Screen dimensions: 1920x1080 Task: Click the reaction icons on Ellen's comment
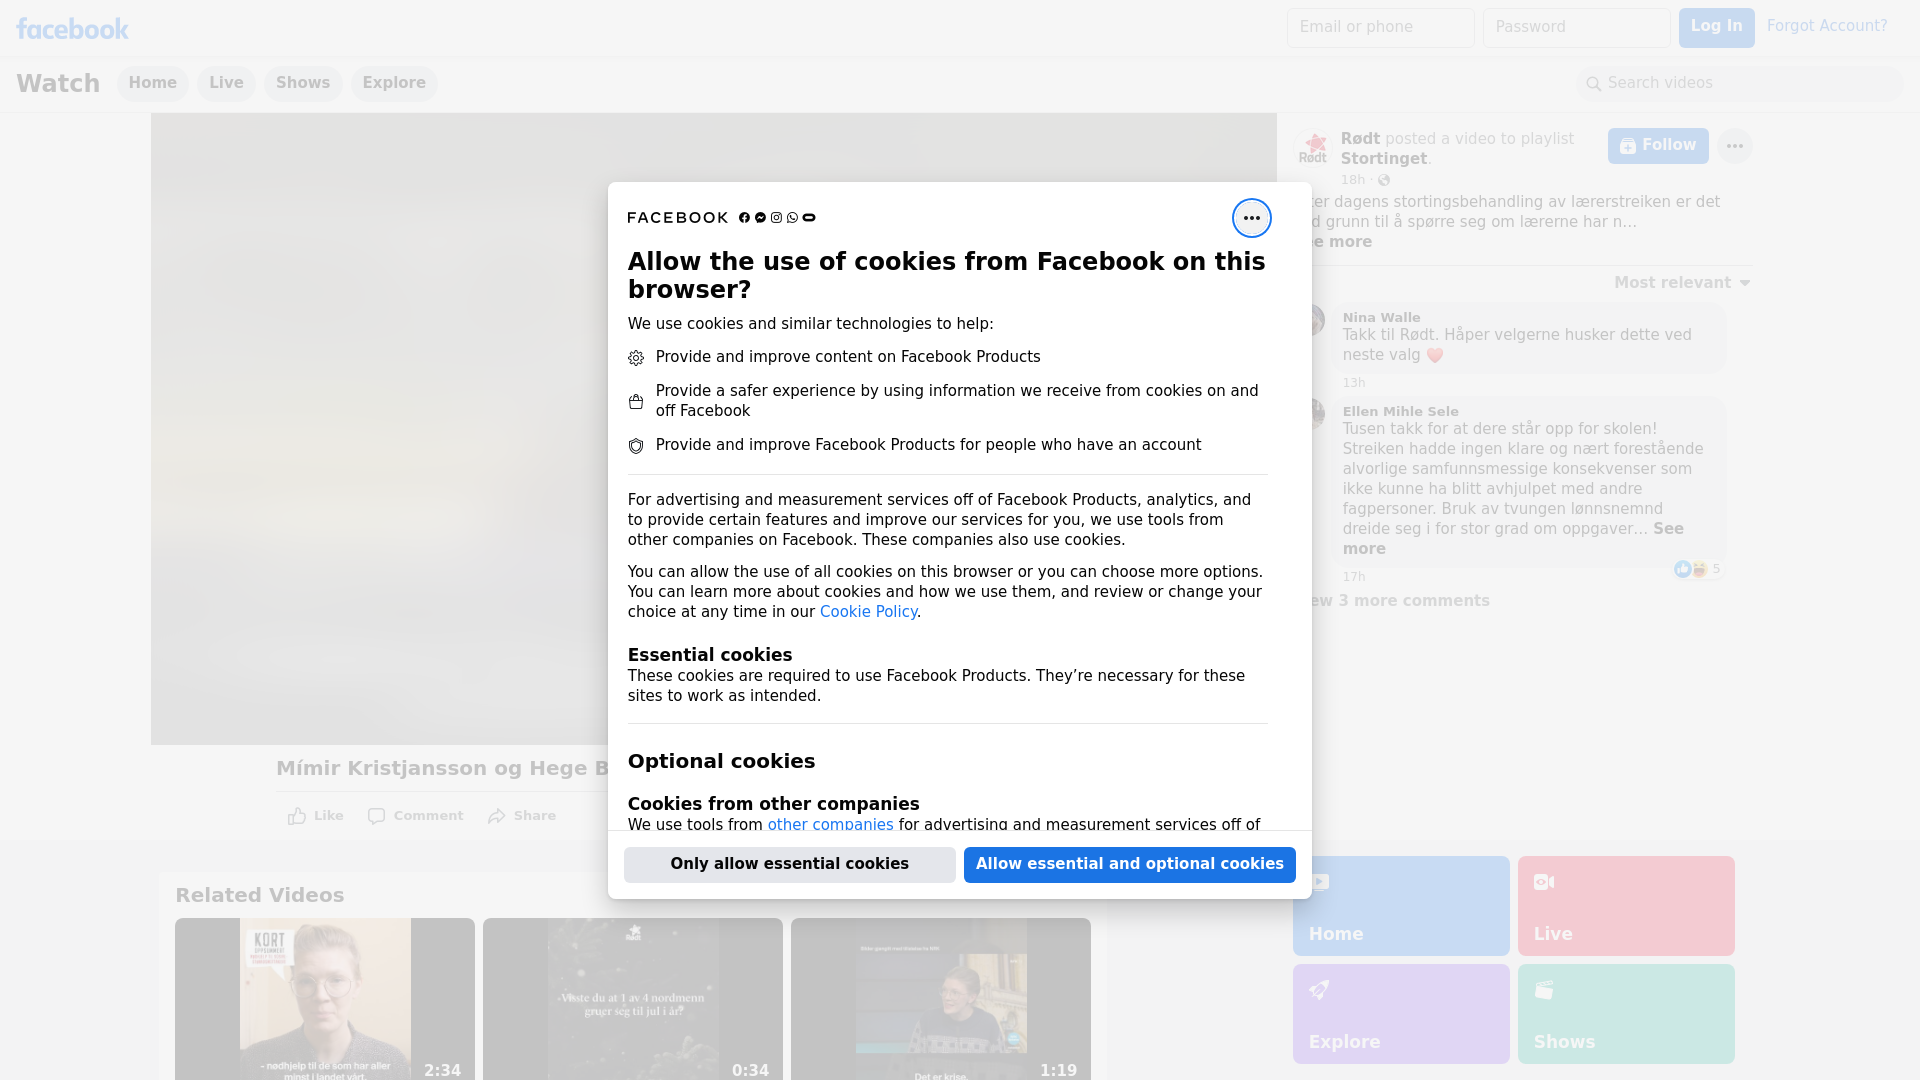(x=1691, y=569)
